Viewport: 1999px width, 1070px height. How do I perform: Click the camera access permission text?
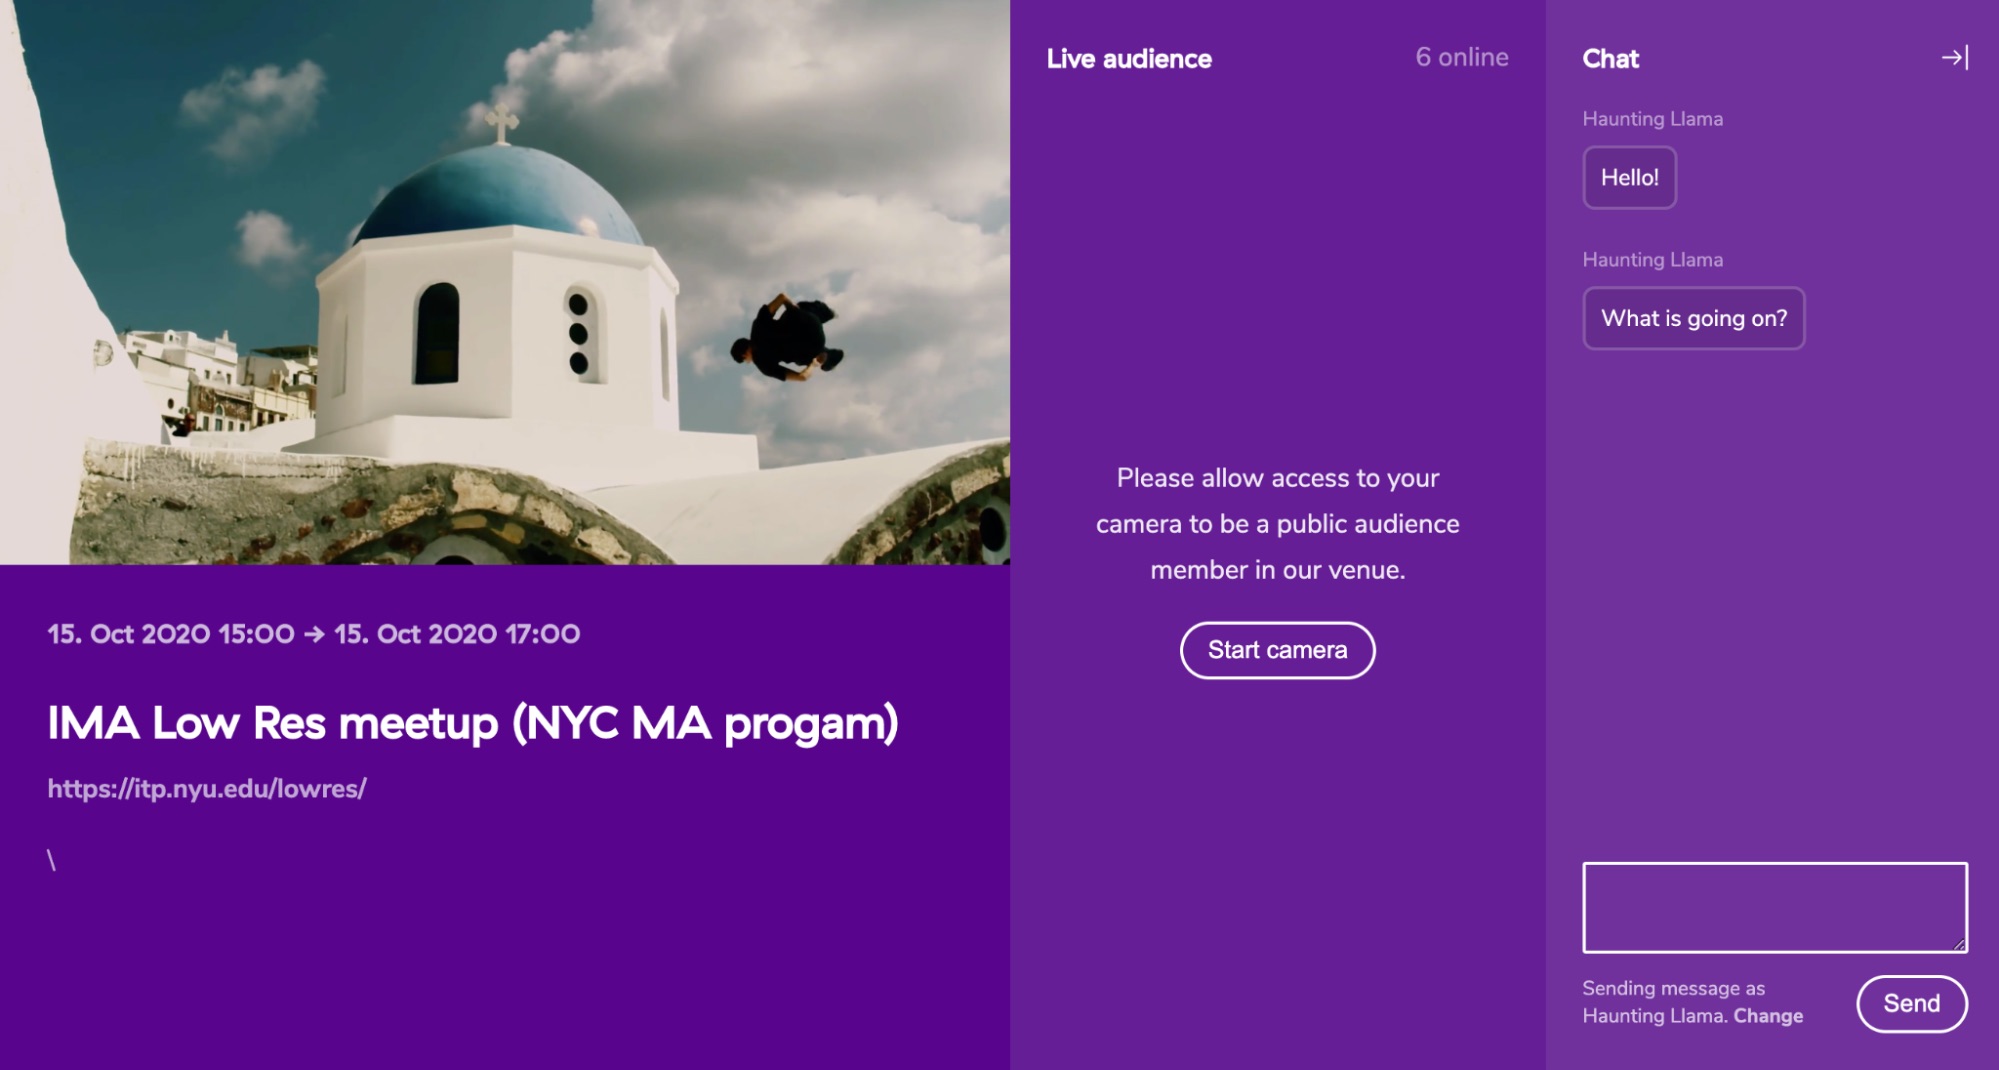tap(1277, 524)
